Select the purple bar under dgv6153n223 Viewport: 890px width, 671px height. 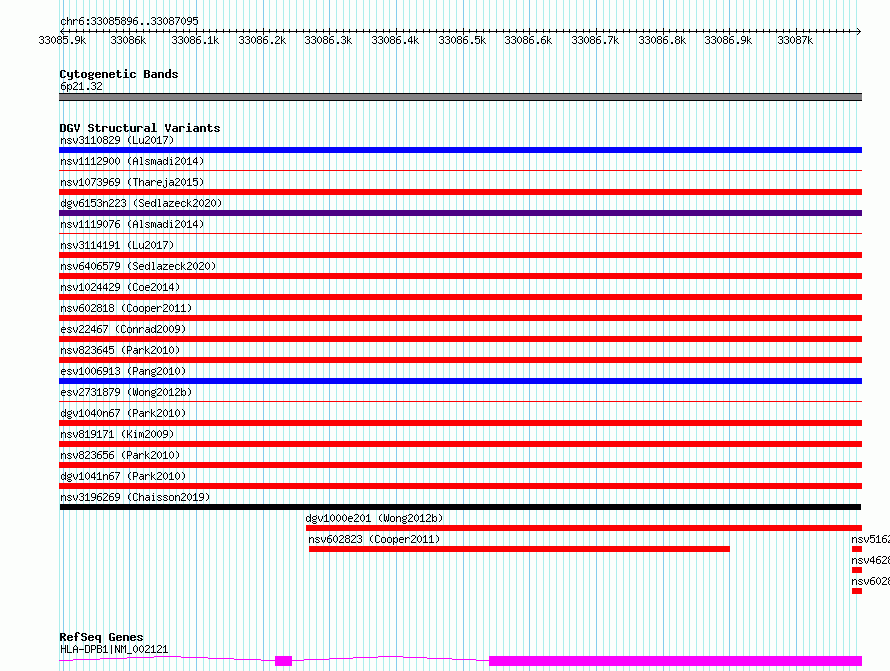(x=460, y=213)
